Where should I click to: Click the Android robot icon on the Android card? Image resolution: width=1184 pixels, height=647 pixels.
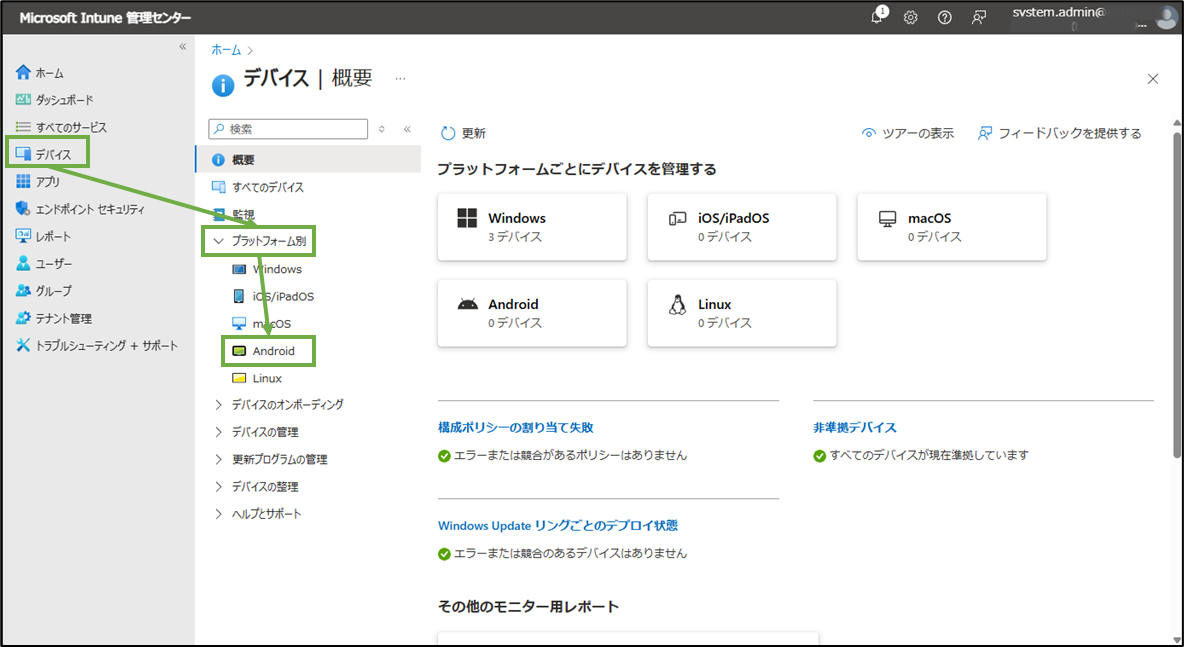click(x=467, y=304)
